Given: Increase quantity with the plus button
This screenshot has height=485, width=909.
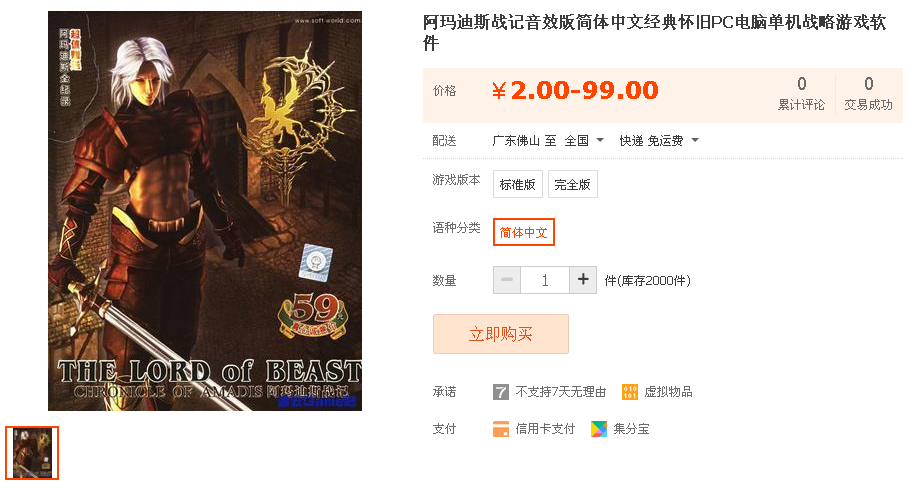Looking at the screenshot, I should coord(583,280).
